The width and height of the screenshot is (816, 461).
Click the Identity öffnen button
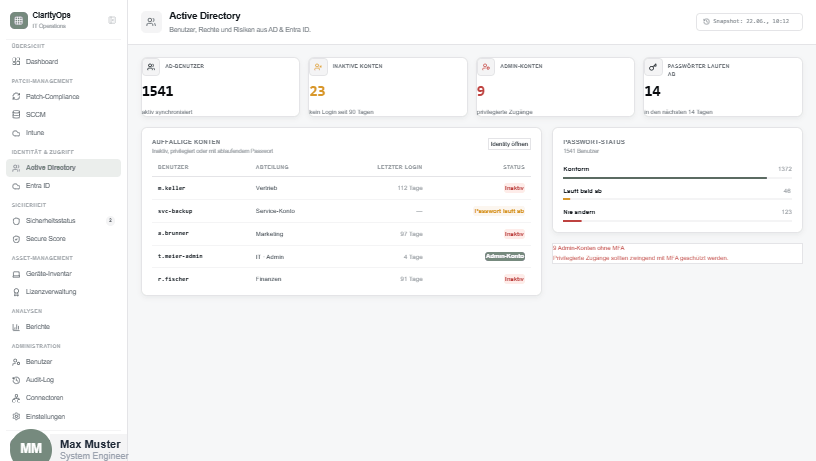pyautogui.click(x=509, y=144)
